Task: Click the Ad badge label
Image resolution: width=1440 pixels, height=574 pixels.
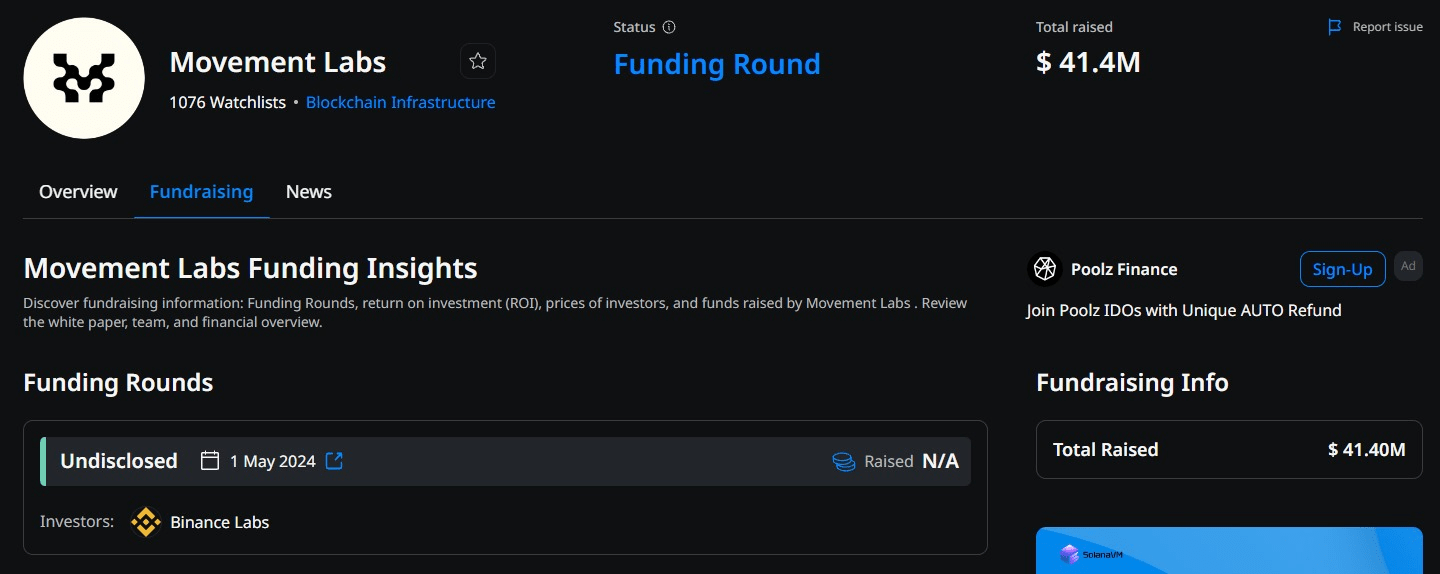Action: [x=1408, y=266]
